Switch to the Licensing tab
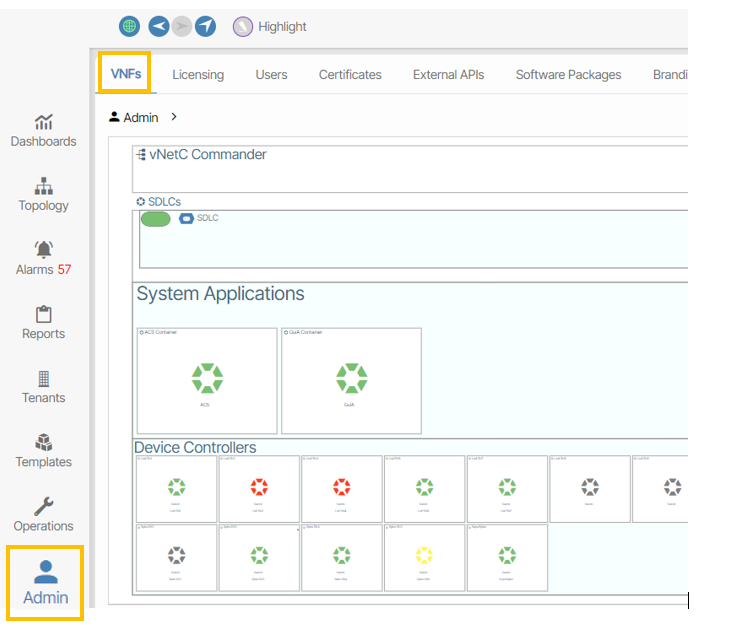This screenshot has width=731, height=626. [198, 75]
